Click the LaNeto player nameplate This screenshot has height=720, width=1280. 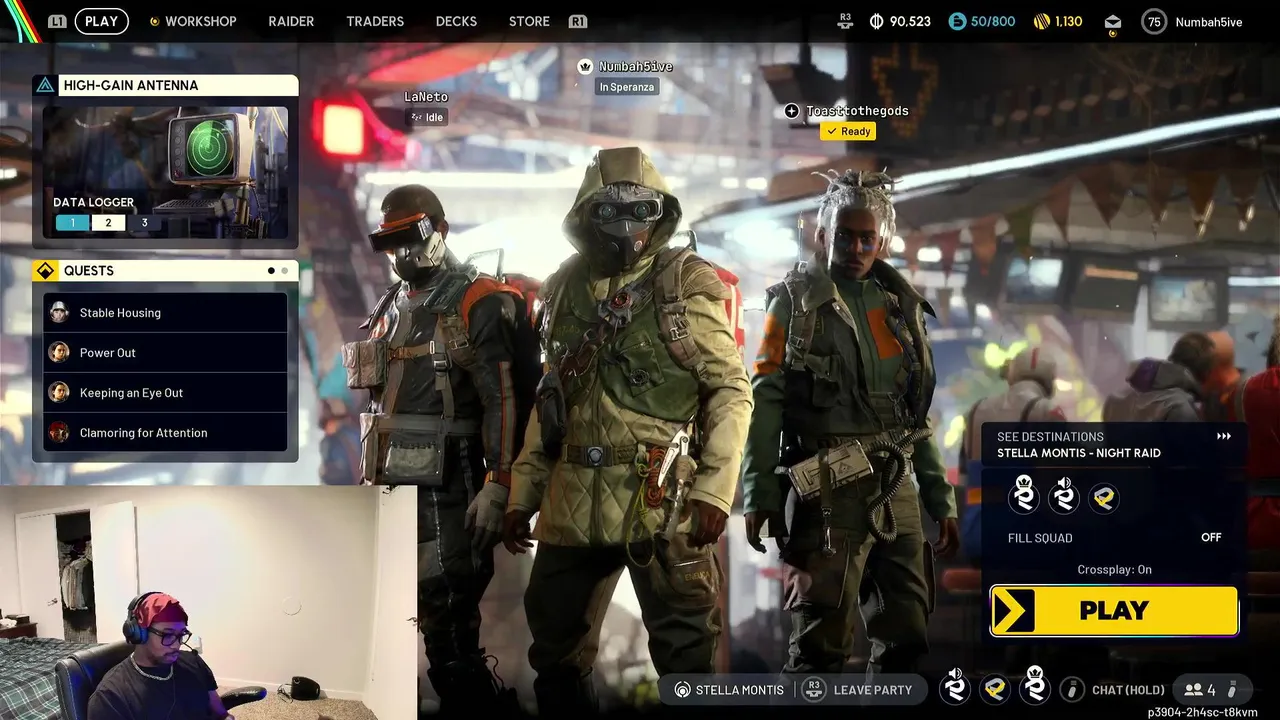pyautogui.click(x=426, y=97)
